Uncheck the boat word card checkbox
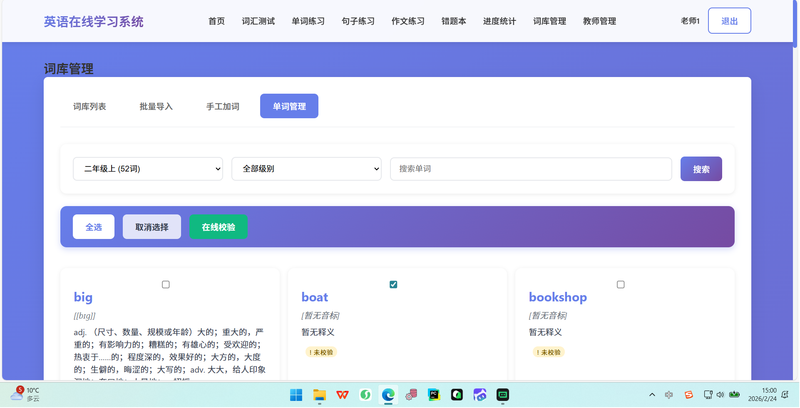Screen dimensions: 800x408 pos(393,285)
